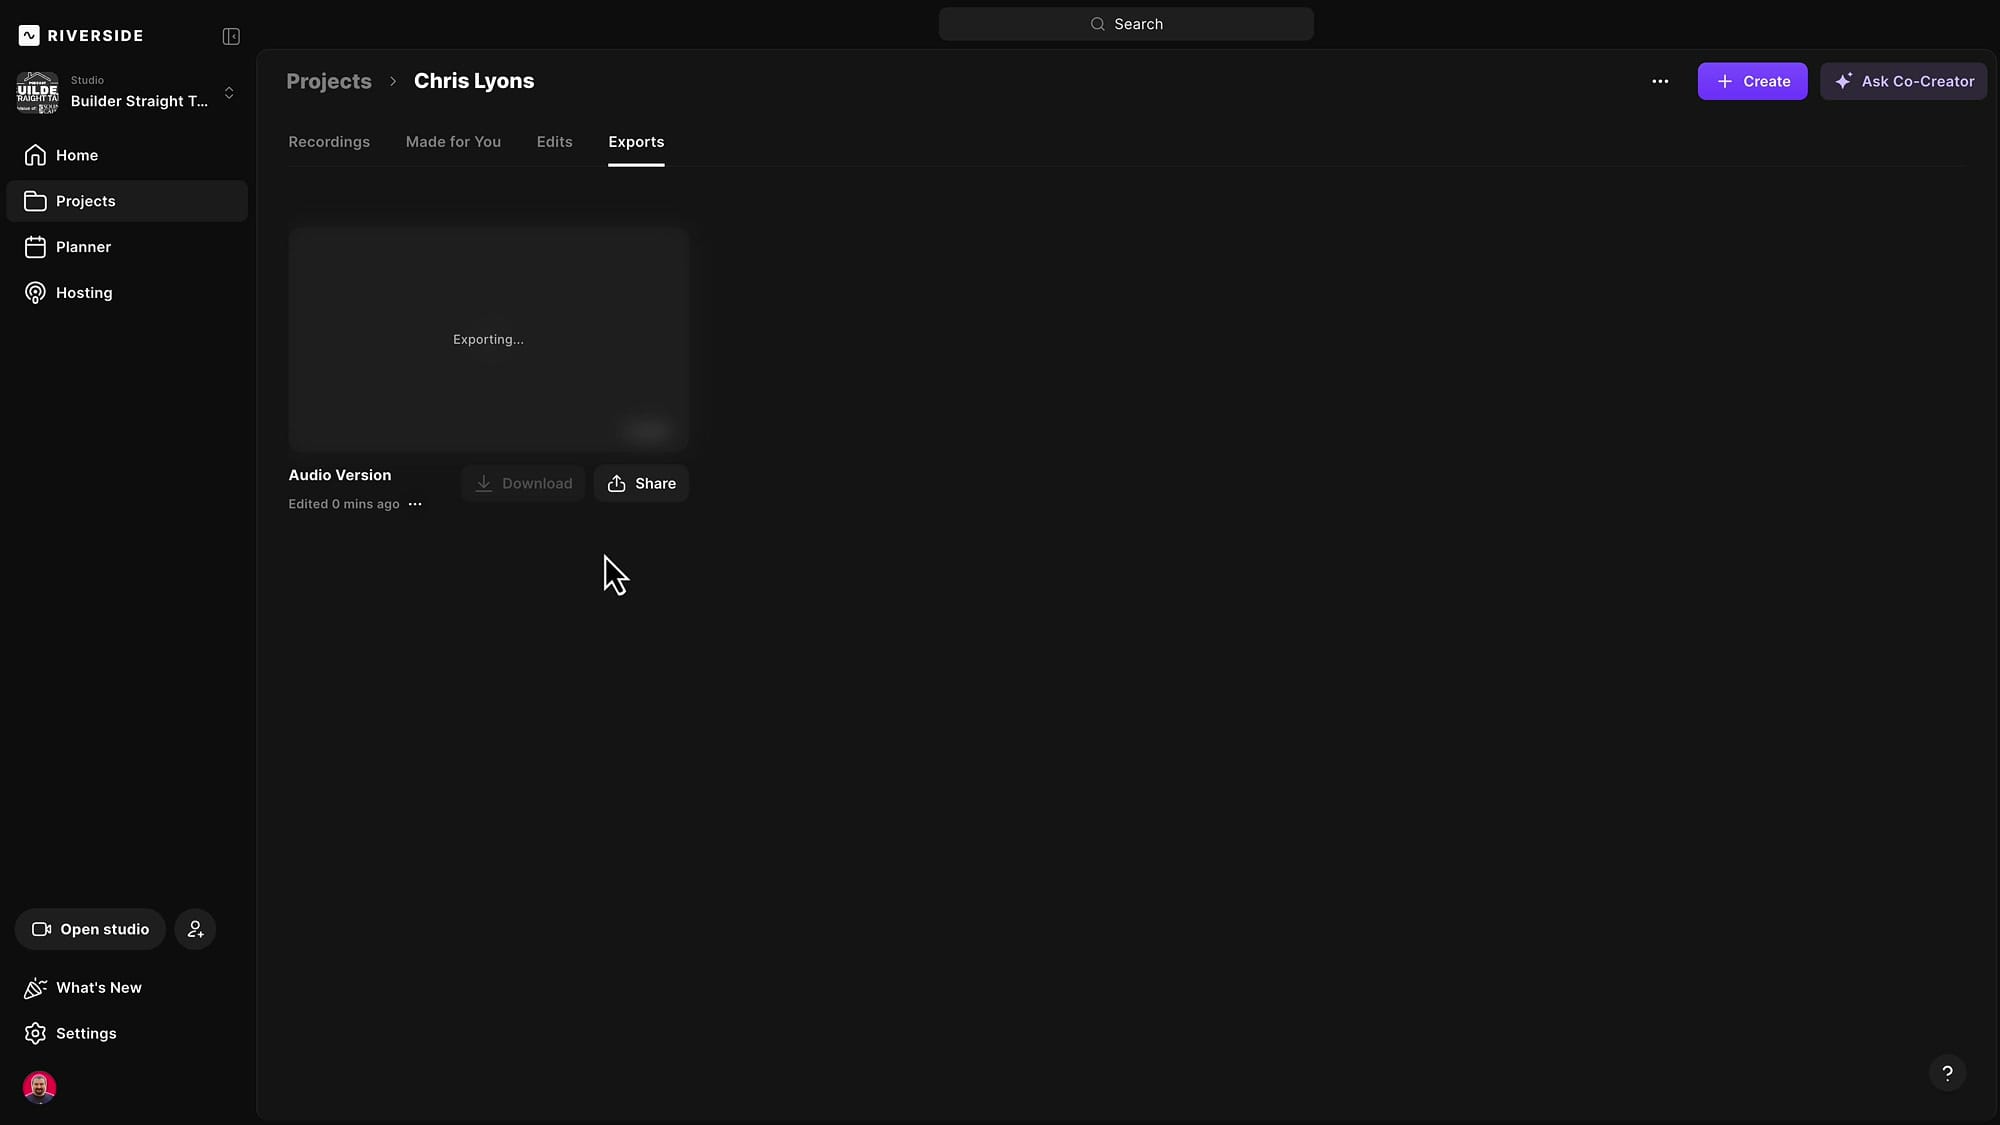Switch to the Recordings tab
The image size is (2000, 1125).
pos(329,142)
